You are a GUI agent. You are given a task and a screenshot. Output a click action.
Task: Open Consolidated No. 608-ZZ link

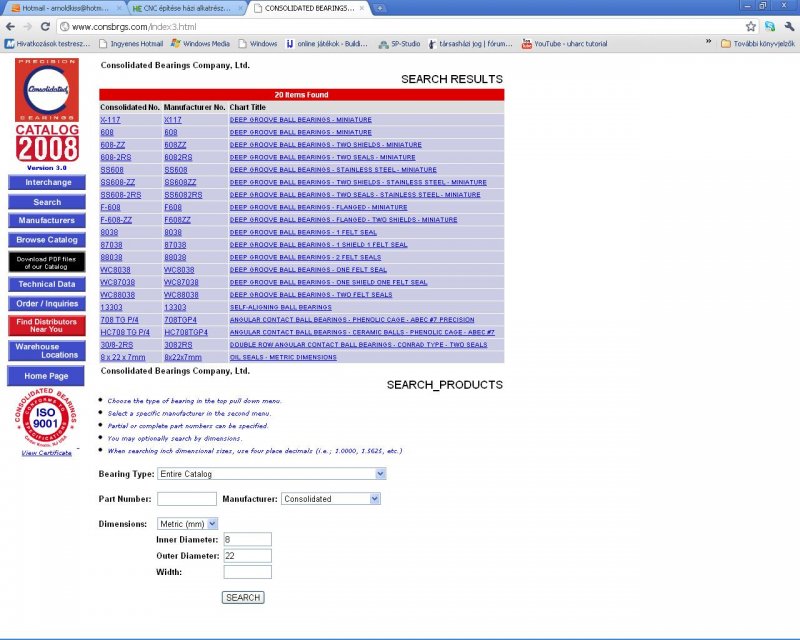tap(113, 145)
